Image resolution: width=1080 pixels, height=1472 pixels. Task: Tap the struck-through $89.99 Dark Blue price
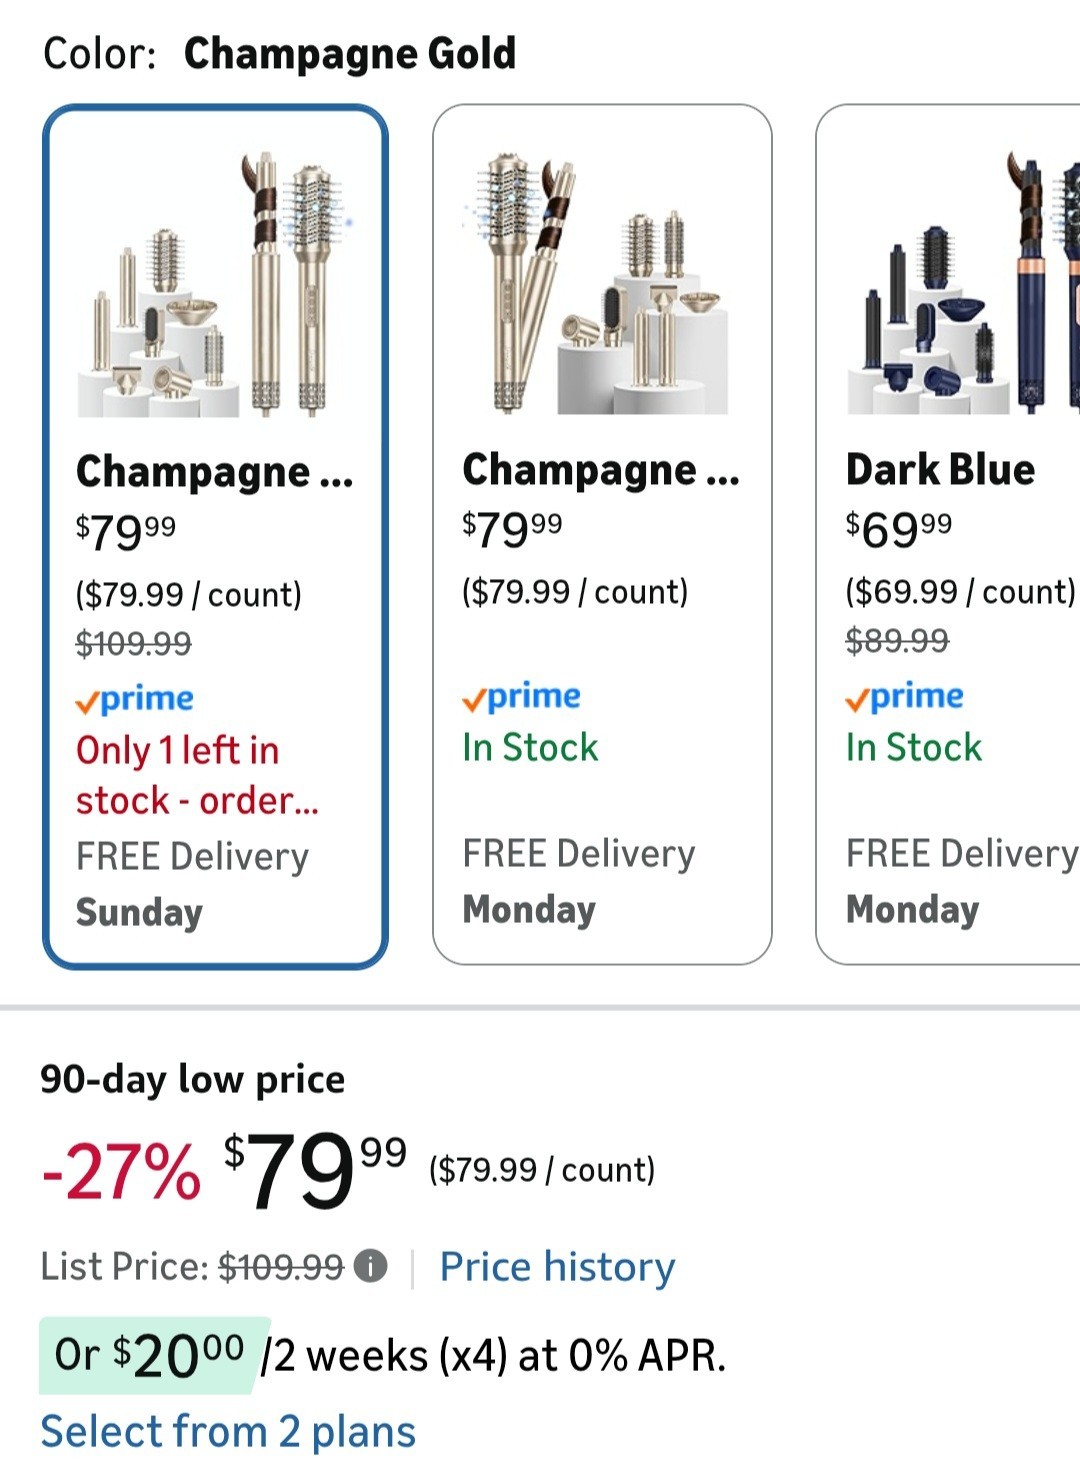pyautogui.click(x=897, y=640)
